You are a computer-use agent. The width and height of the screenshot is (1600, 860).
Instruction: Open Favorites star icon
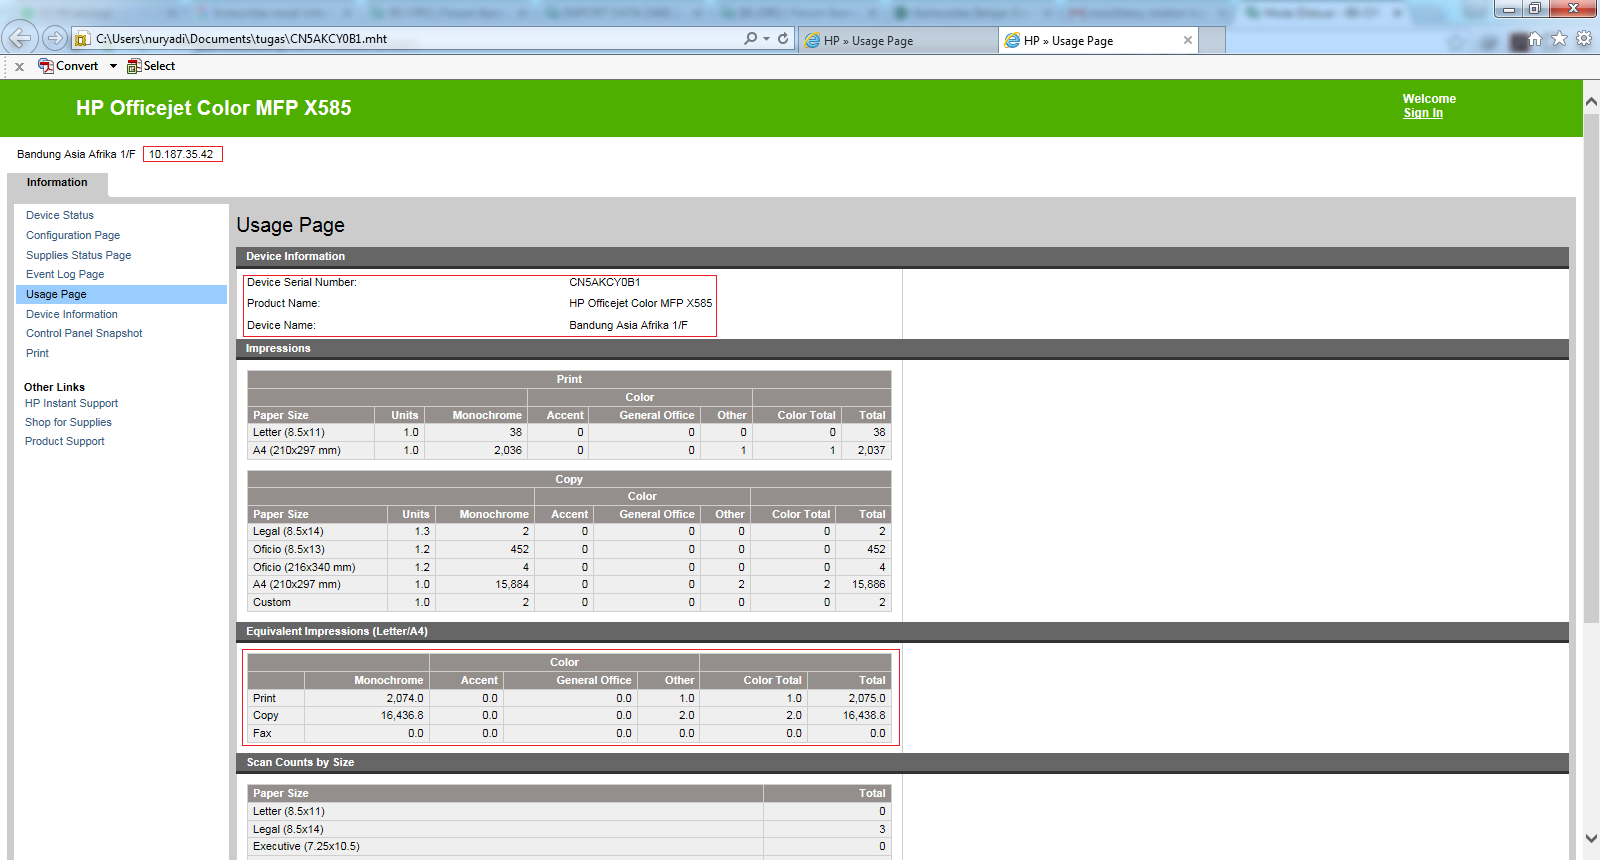click(1559, 39)
